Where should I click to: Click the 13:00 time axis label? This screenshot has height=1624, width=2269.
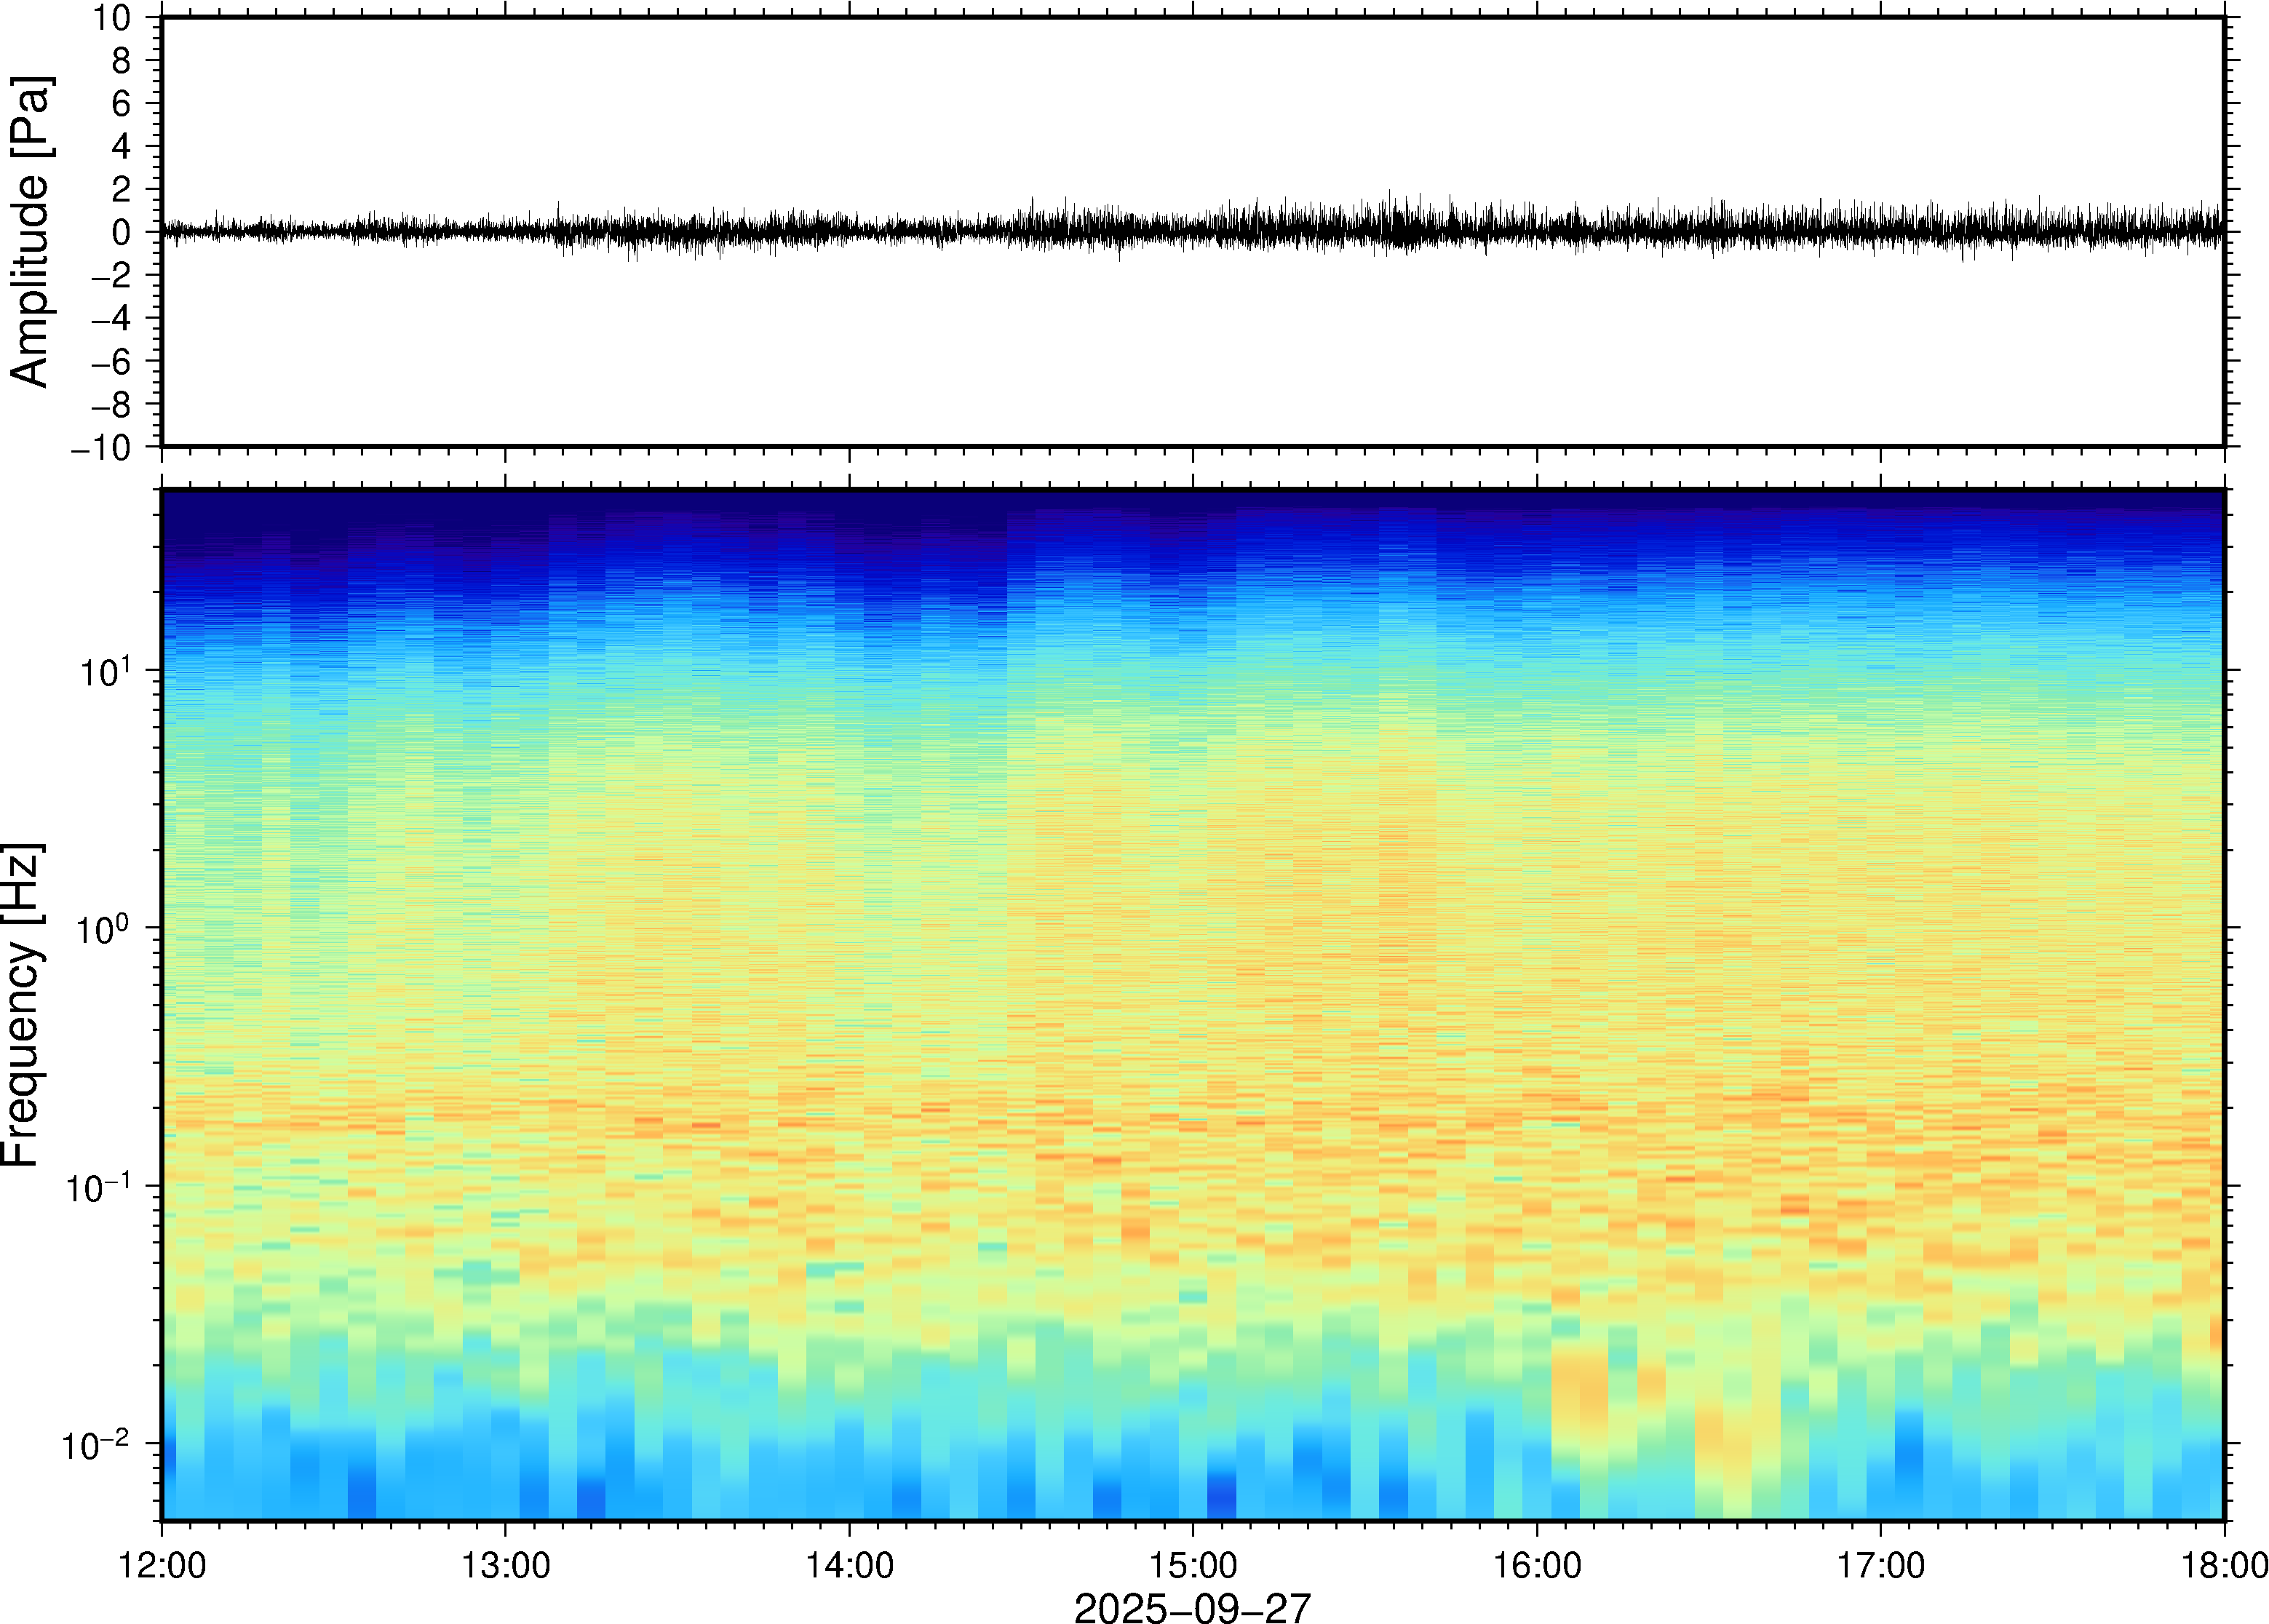pos(505,1565)
